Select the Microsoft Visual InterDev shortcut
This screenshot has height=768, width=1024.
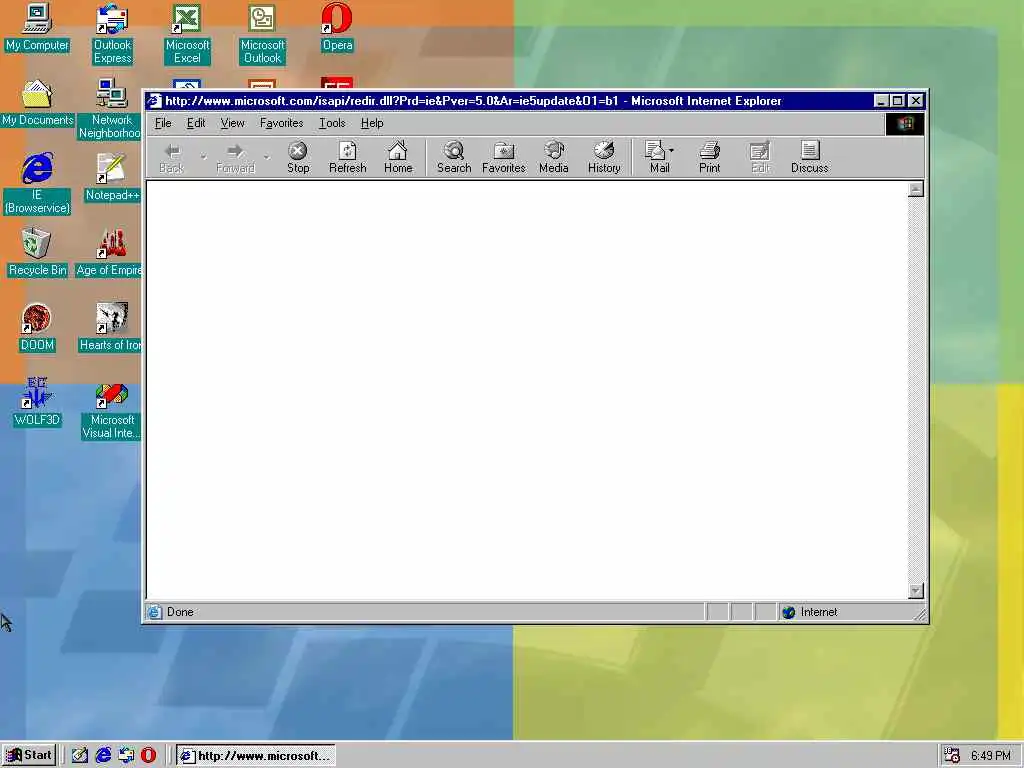112,412
